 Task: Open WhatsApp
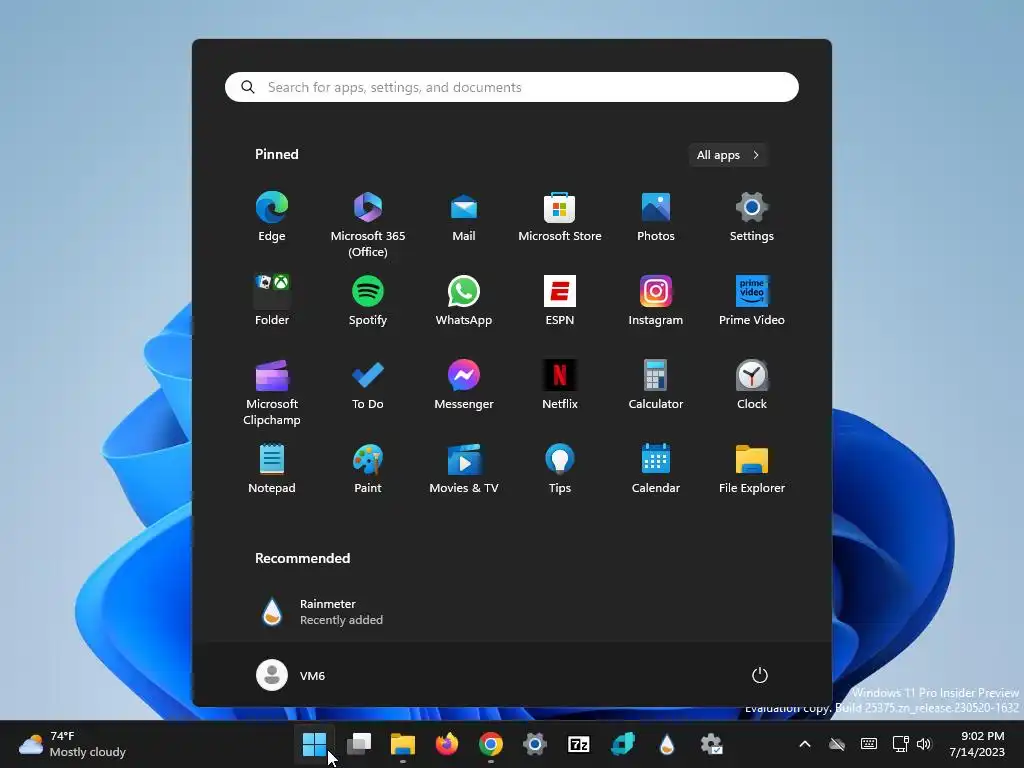[x=464, y=301]
